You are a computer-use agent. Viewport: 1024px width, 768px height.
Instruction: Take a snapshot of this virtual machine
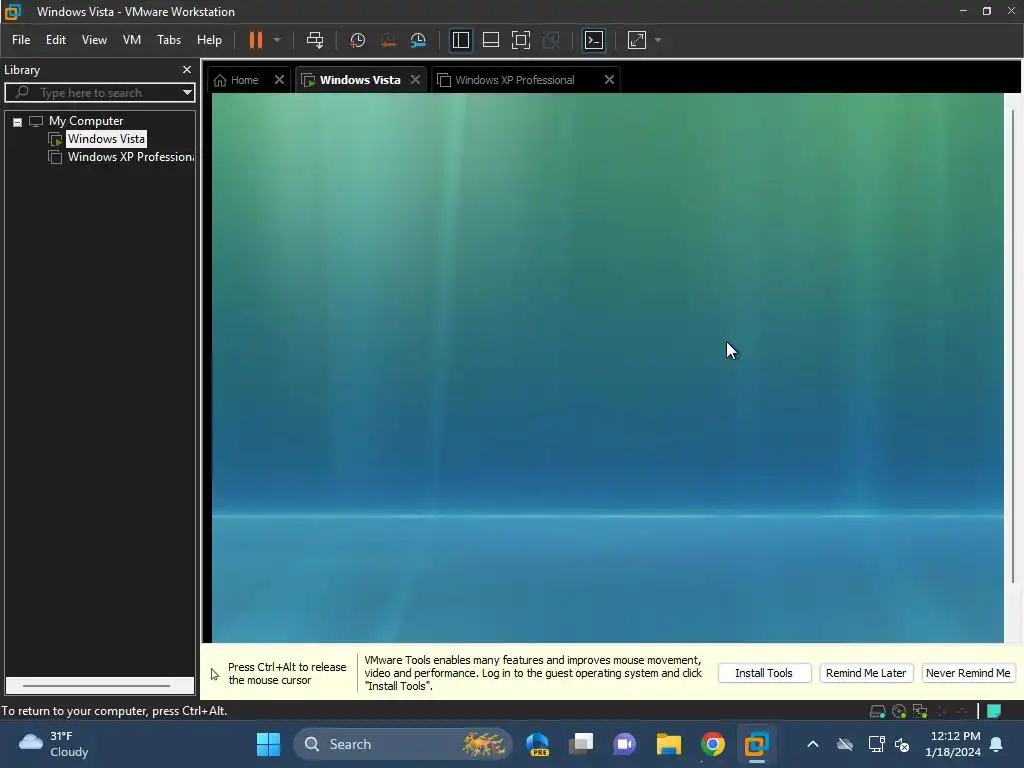(x=357, y=40)
